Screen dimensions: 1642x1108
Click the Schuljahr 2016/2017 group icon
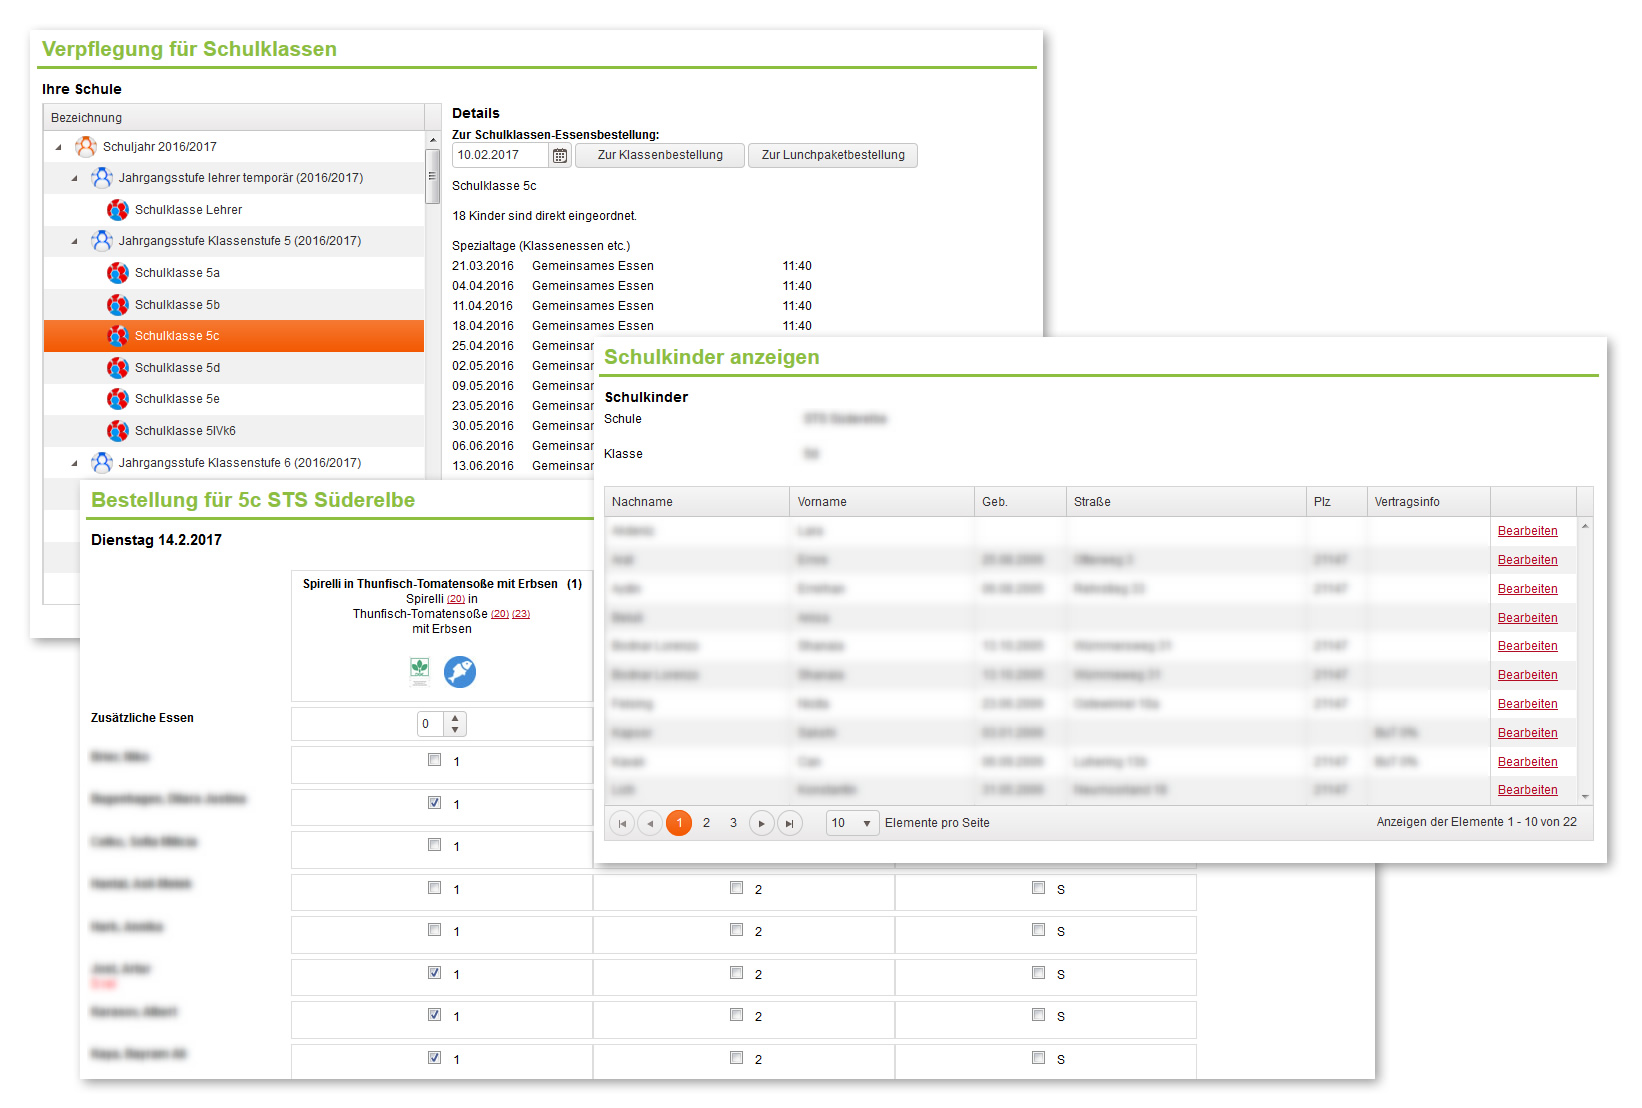click(x=86, y=147)
